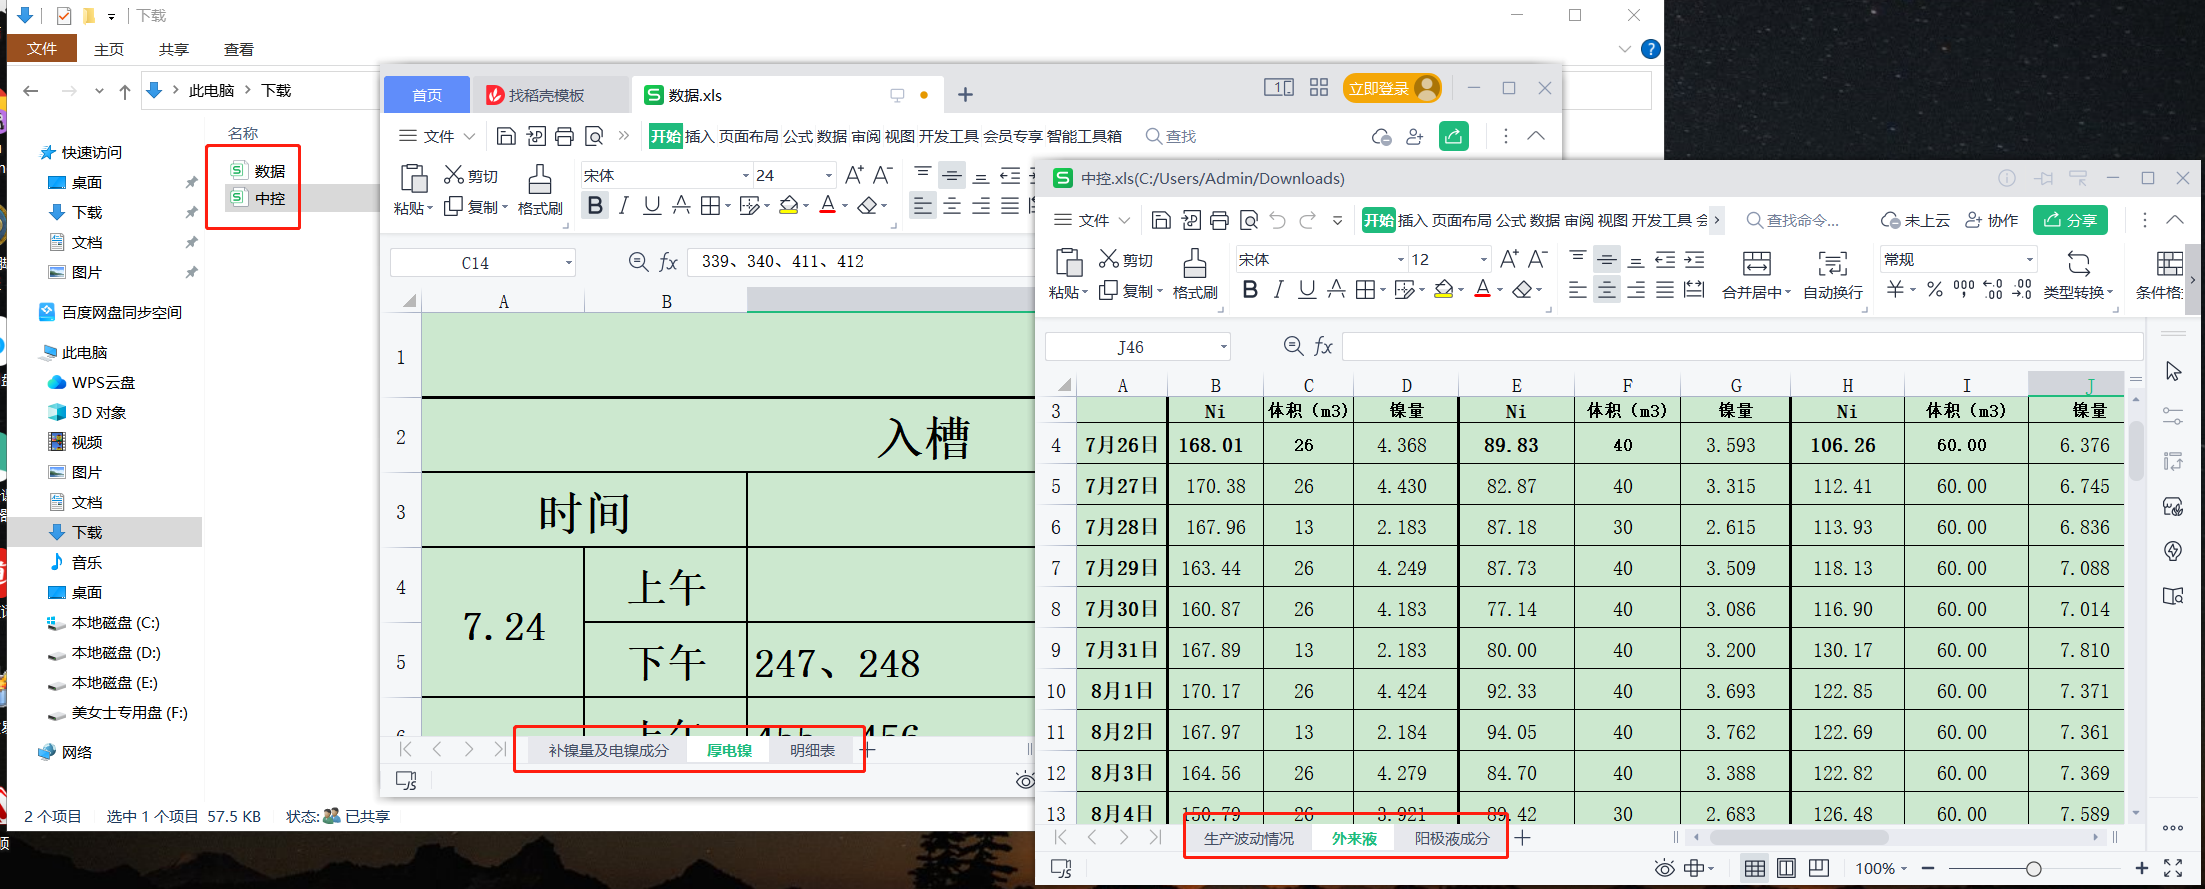The image size is (2205, 889).
Task: Switch 中控 to normal grid view
Action: coord(1754,868)
